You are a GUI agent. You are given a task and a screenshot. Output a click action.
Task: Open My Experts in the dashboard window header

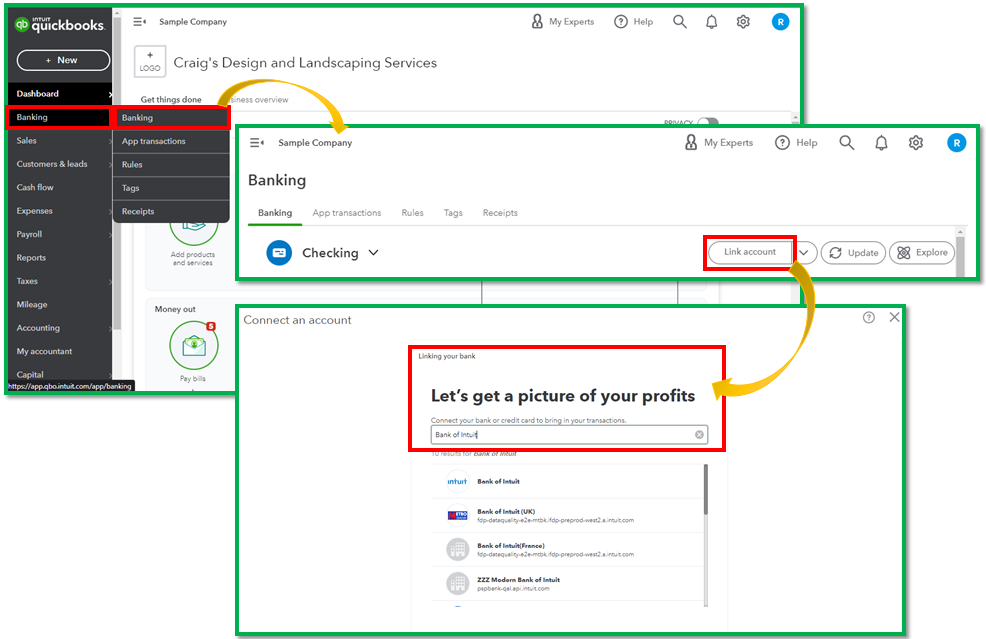(x=563, y=21)
